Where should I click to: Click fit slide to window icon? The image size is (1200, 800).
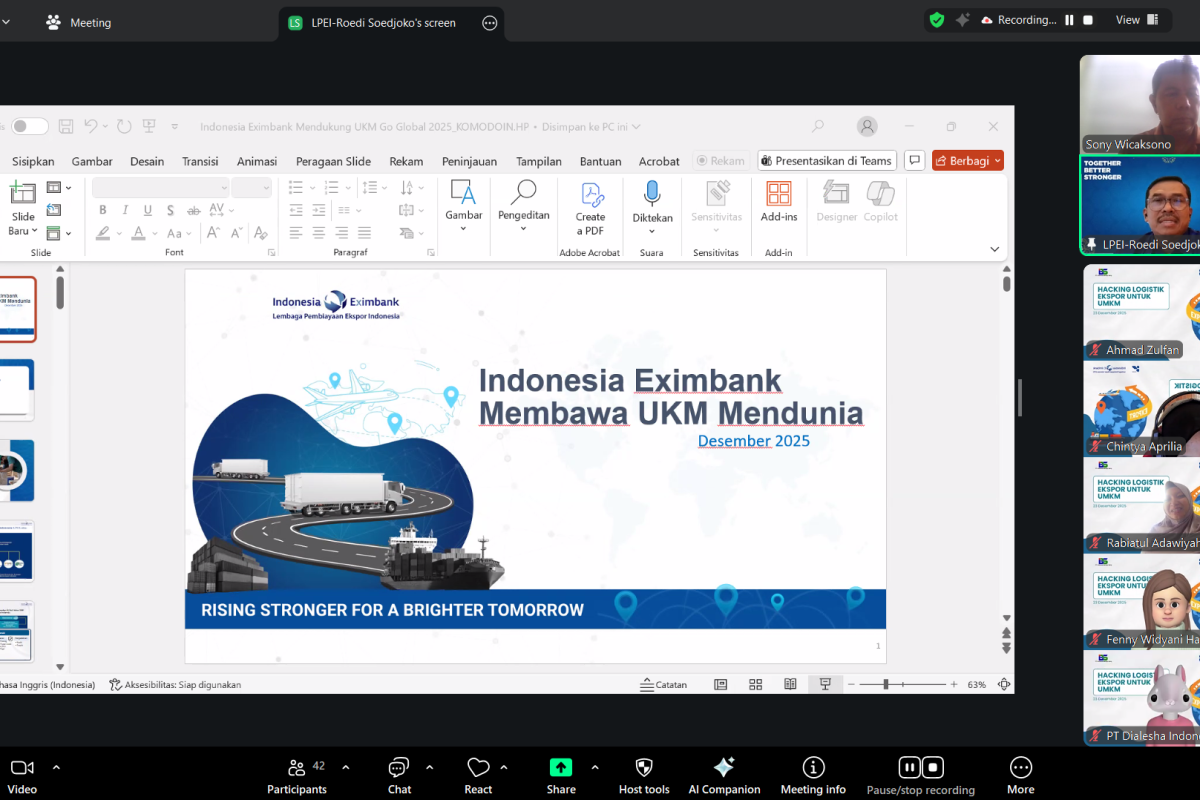click(x=1004, y=685)
